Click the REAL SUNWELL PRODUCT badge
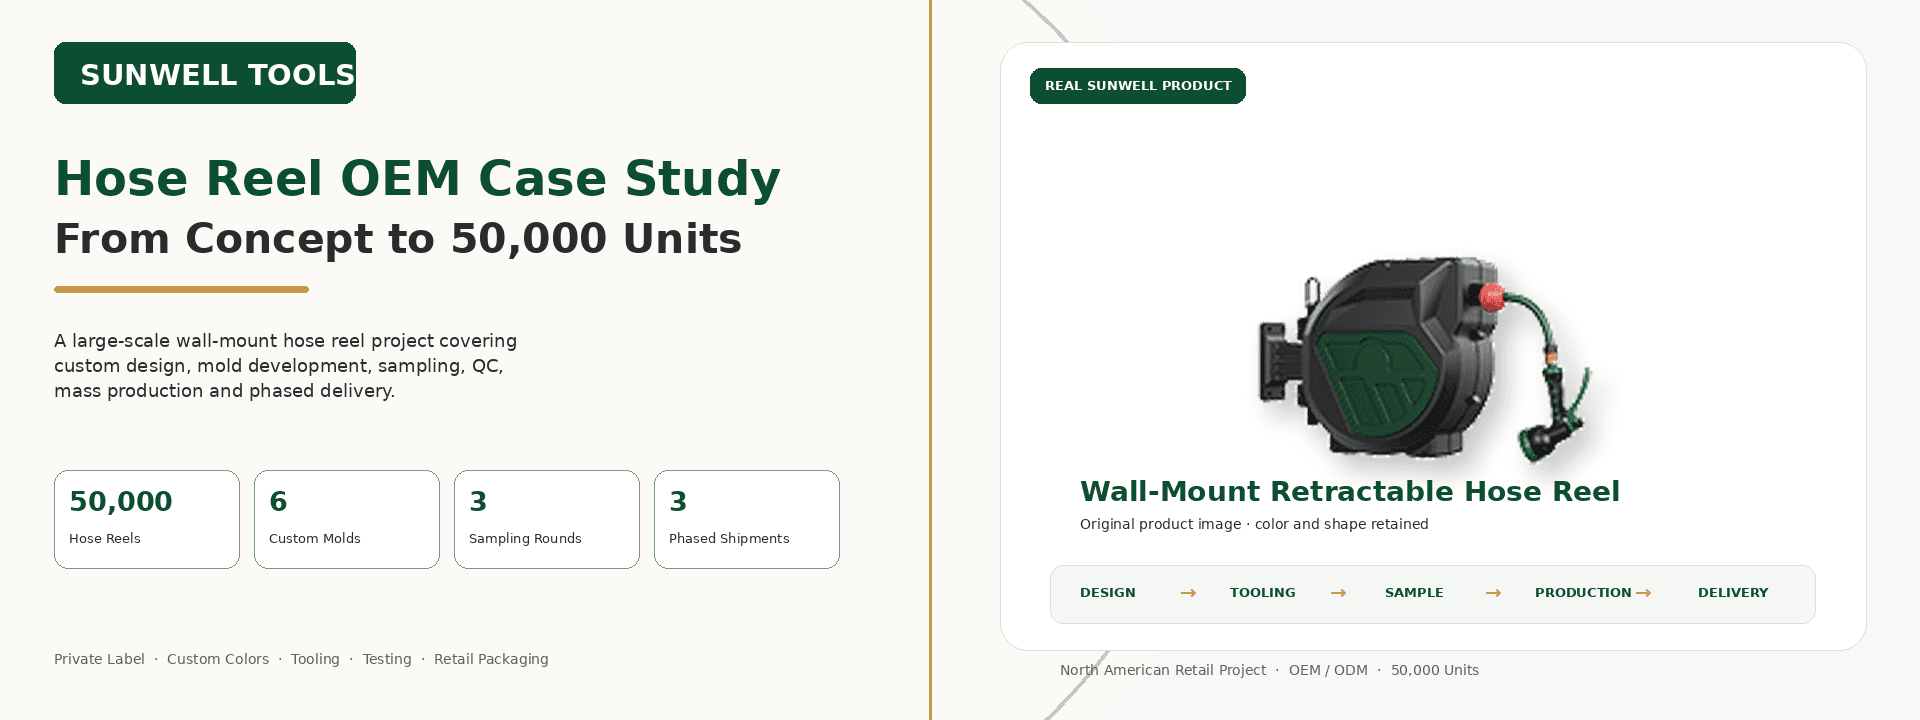This screenshot has width=1920, height=720. pos(1138,86)
